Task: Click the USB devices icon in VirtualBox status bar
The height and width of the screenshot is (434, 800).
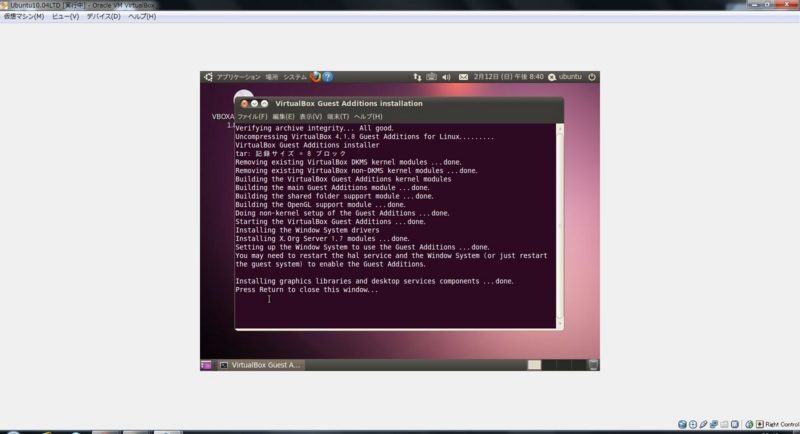Action: tap(703, 424)
